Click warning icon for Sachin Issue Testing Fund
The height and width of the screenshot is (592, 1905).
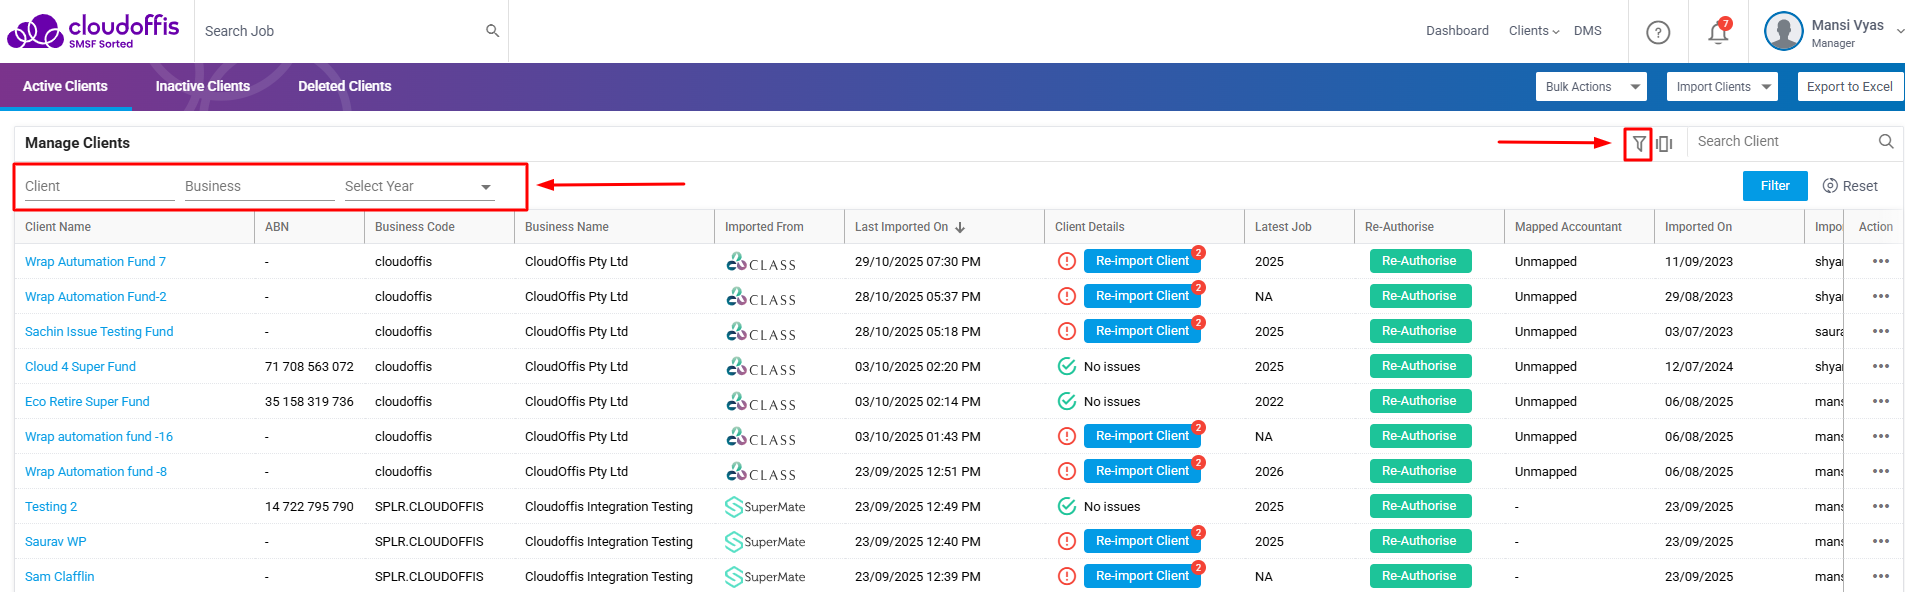point(1067,331)
